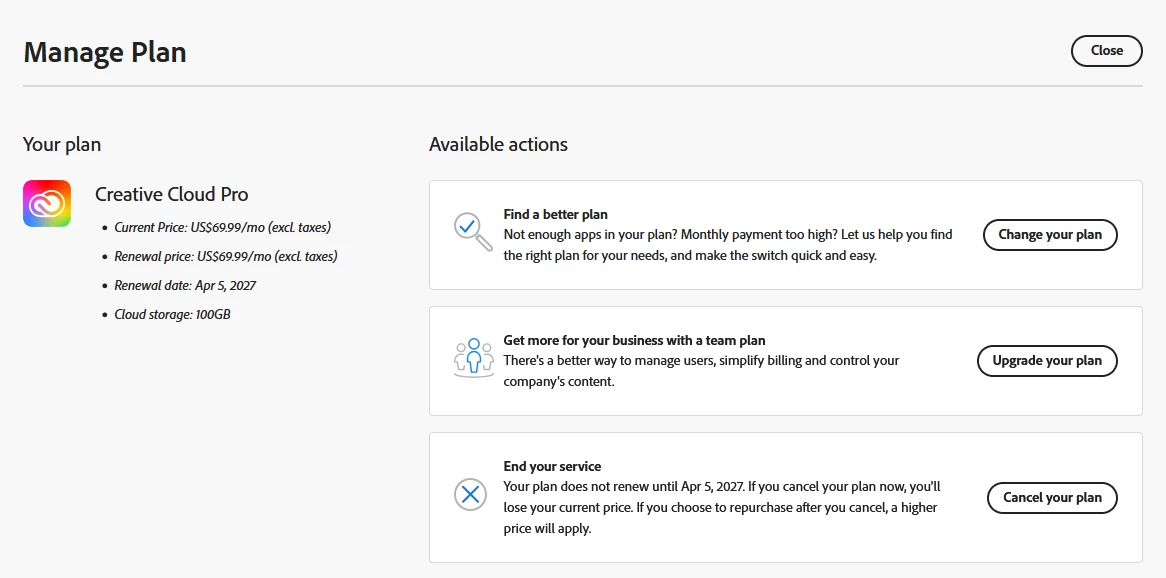
Task: Click the Creative Cloud rainbow logo icon
Action: point(47,203)
